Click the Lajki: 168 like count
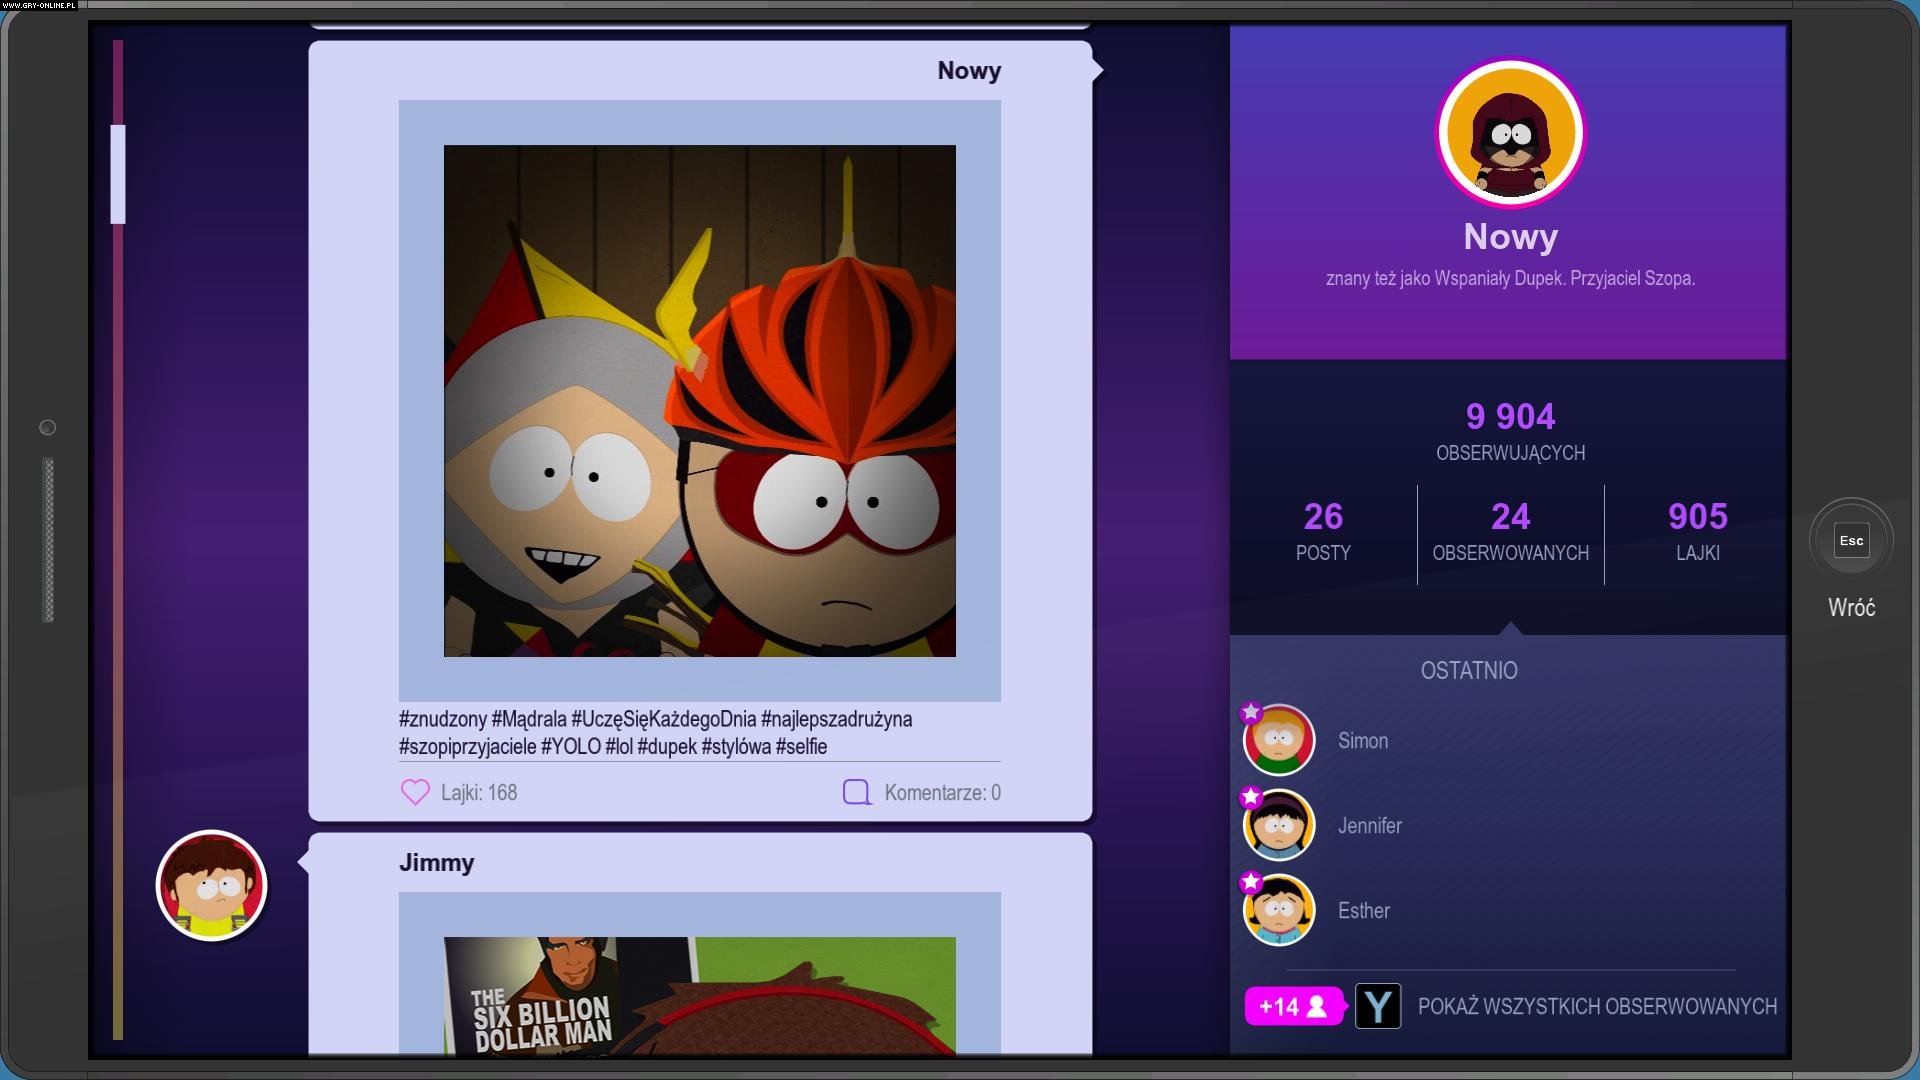 (479, 793)
